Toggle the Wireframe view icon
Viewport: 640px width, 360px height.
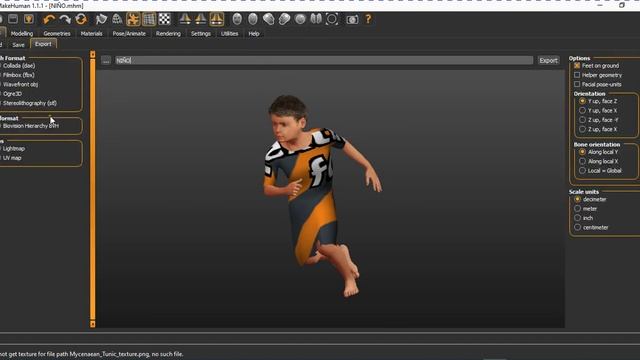[117, 19]
